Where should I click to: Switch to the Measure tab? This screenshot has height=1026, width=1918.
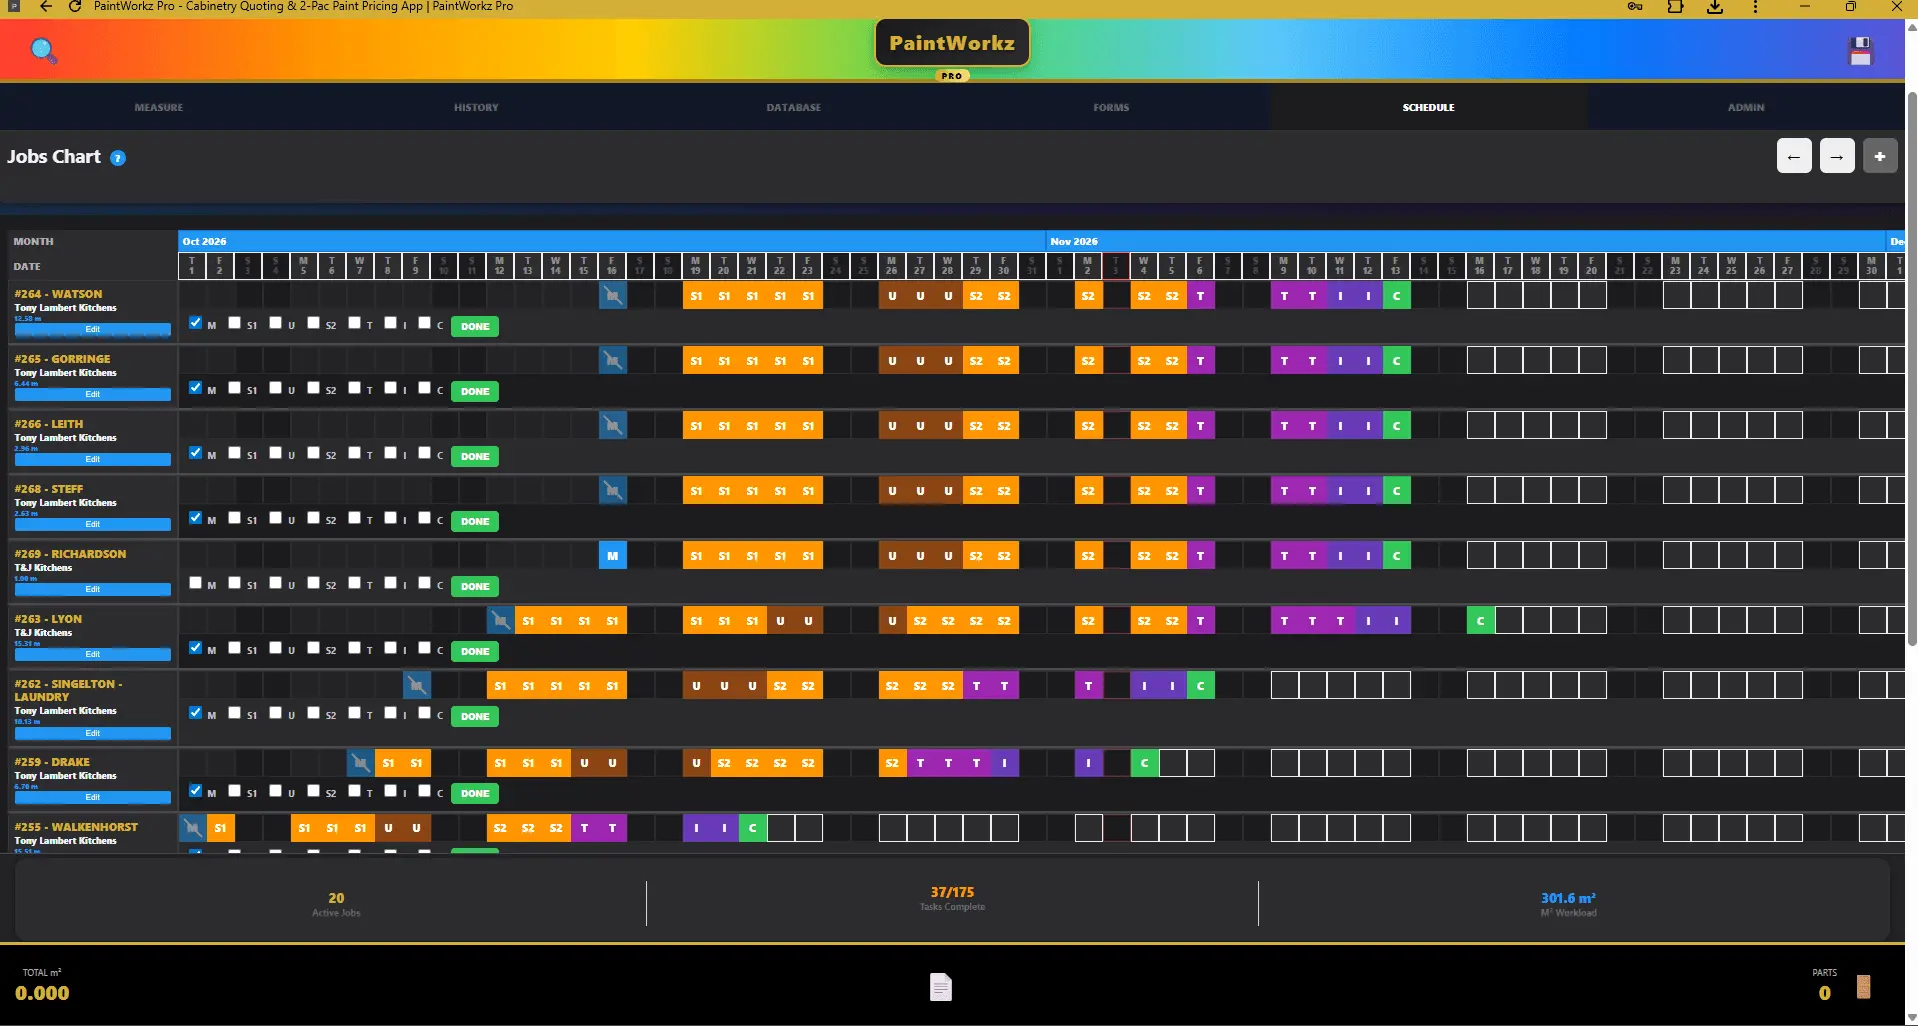coord(159,107)
